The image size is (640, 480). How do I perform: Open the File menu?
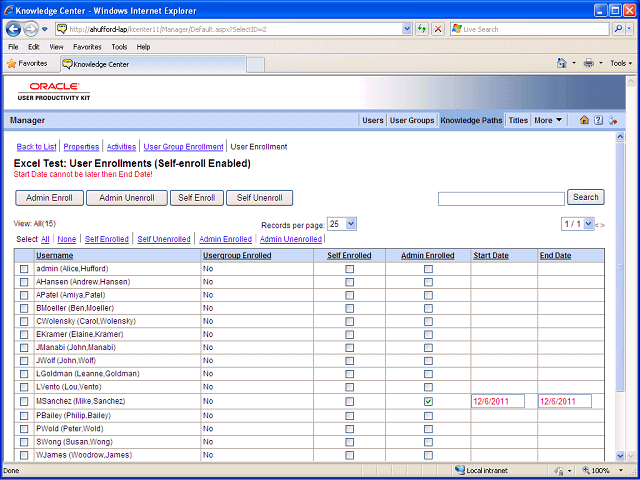pos(13,47)
